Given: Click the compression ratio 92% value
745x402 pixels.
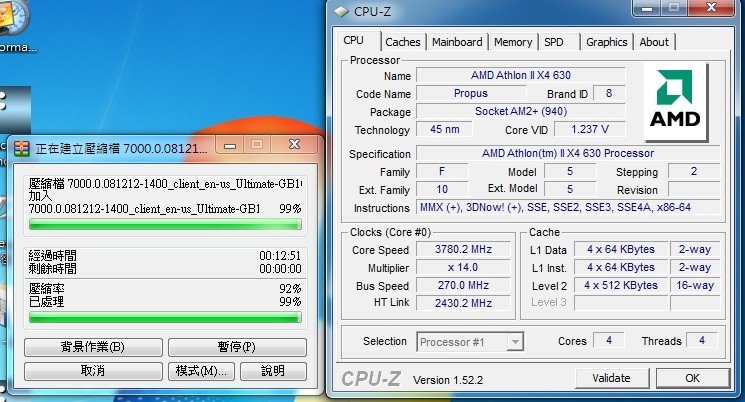Looking at the screenshot, I should (290, 289).
